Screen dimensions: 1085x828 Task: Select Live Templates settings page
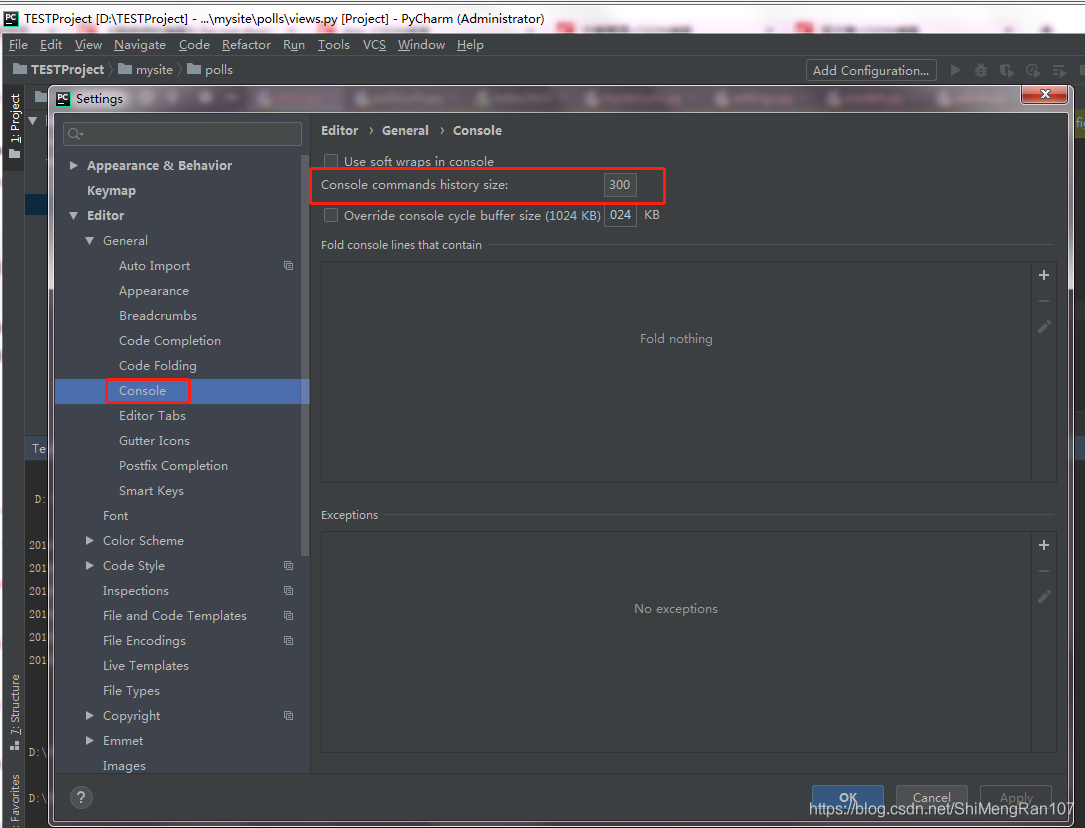pyautogui.click(x=145, y=665)
